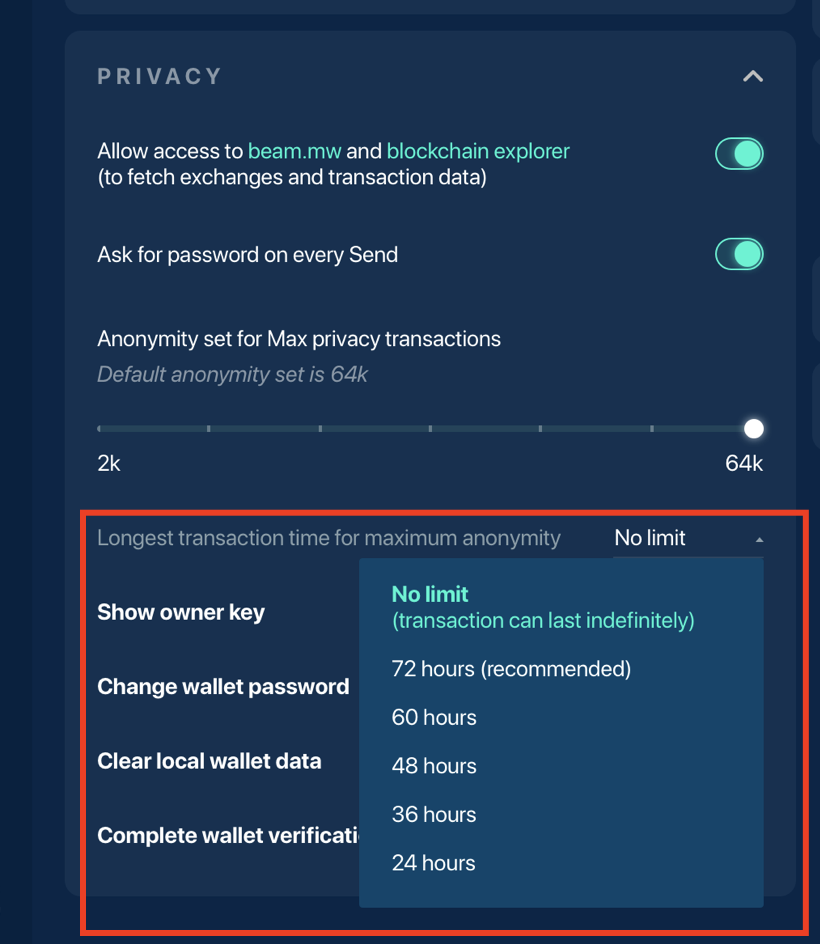Select the '48 hours' option

[434, 765]
